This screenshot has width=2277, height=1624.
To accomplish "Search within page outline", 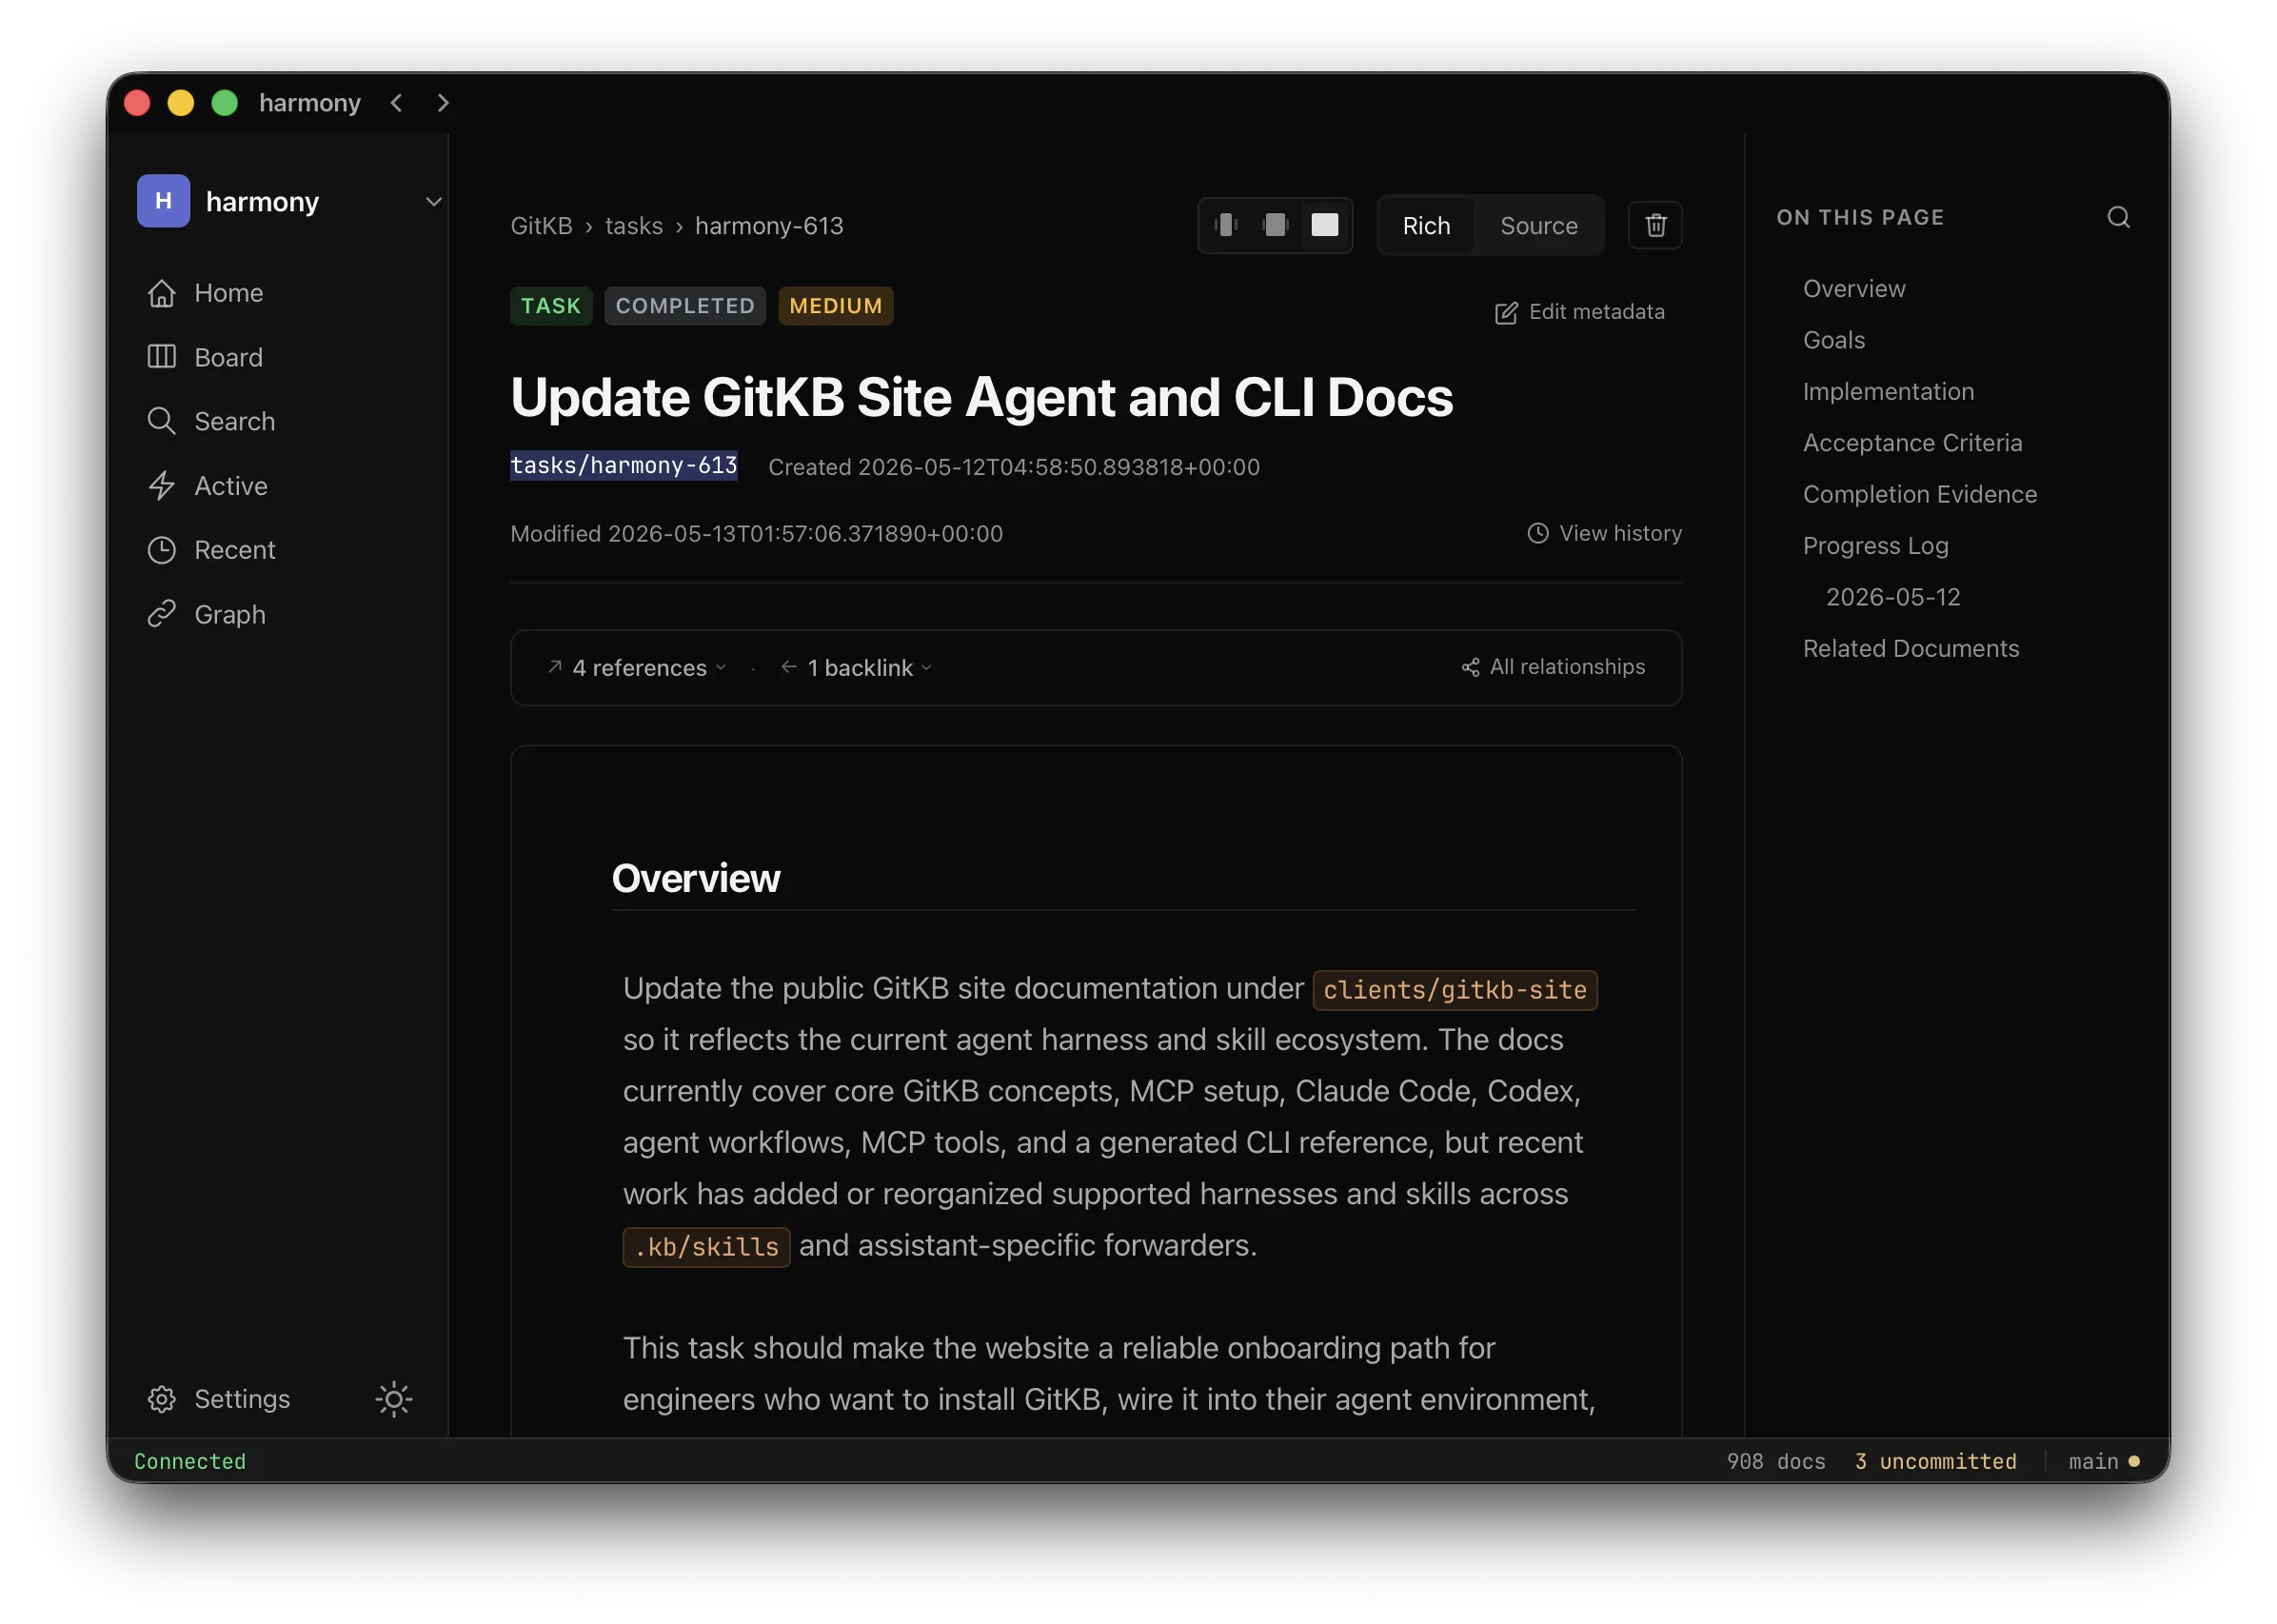I will point(2119,217).
